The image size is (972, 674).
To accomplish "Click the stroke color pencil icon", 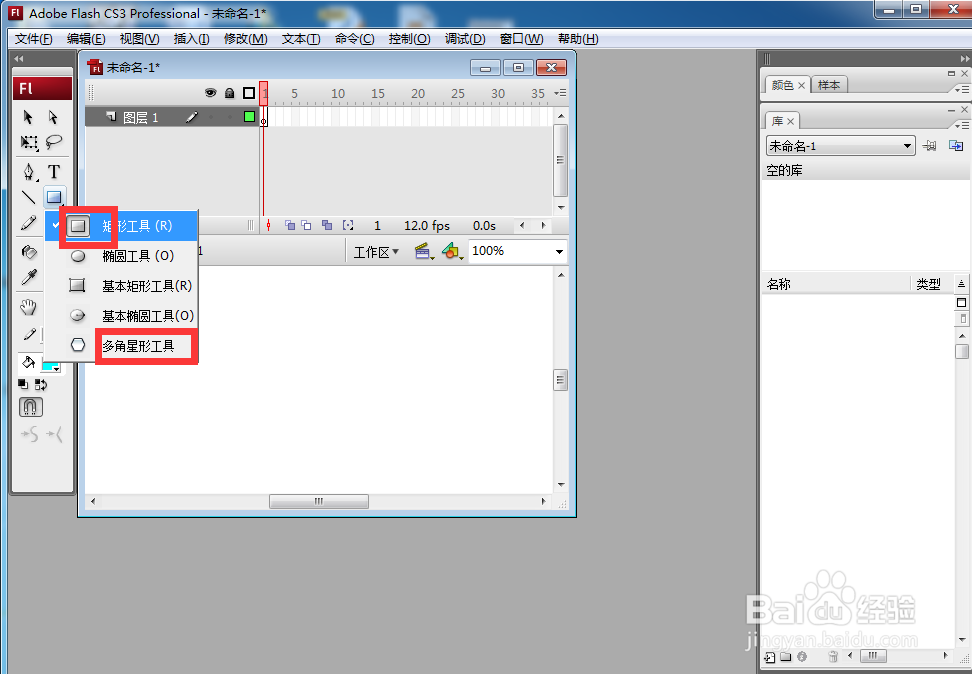I will coord(29,335).
